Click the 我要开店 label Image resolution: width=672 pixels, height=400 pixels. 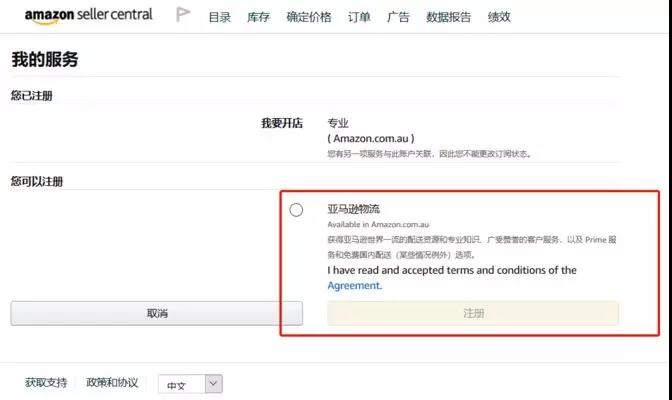(x=282, y=123)
